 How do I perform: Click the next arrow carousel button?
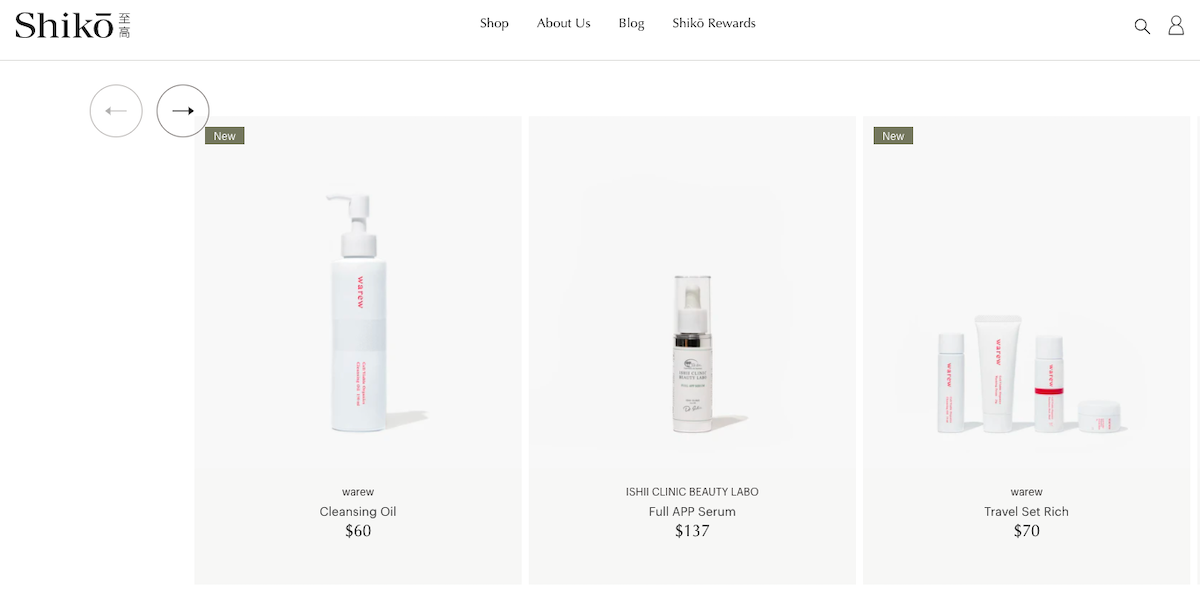coord(183,111)
